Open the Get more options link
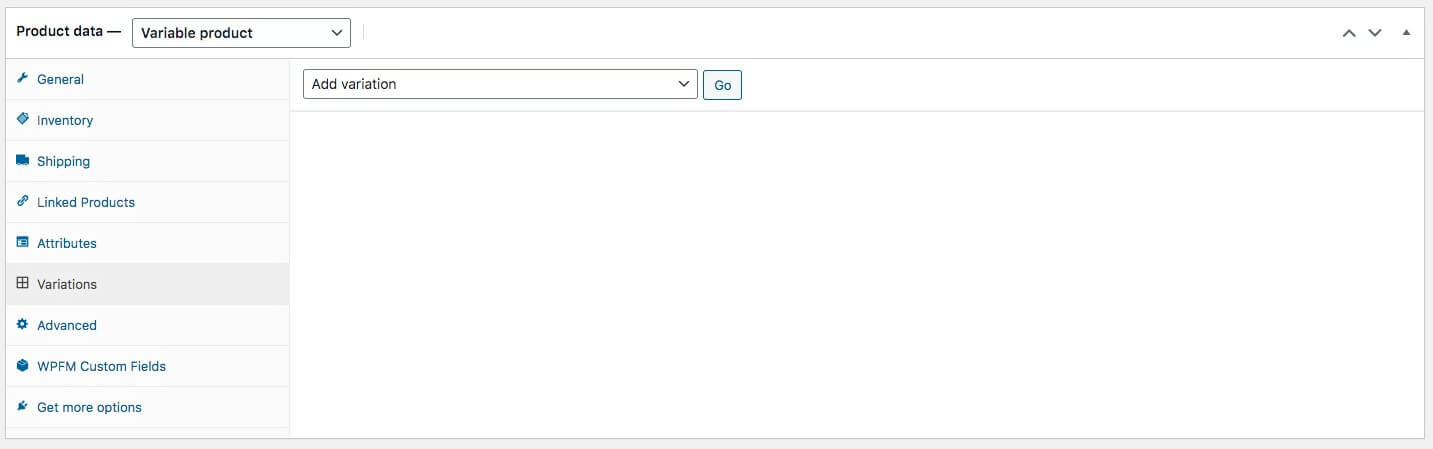 (89, 407)
